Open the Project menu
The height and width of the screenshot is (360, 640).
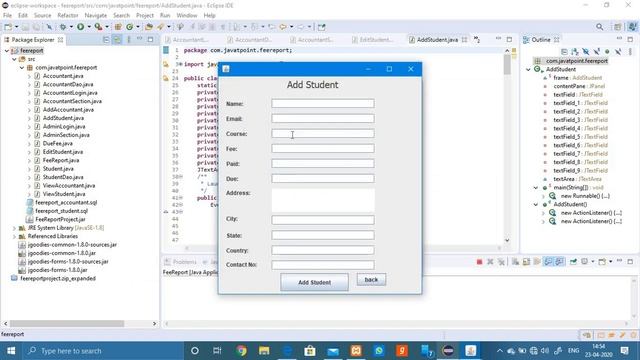145,15
